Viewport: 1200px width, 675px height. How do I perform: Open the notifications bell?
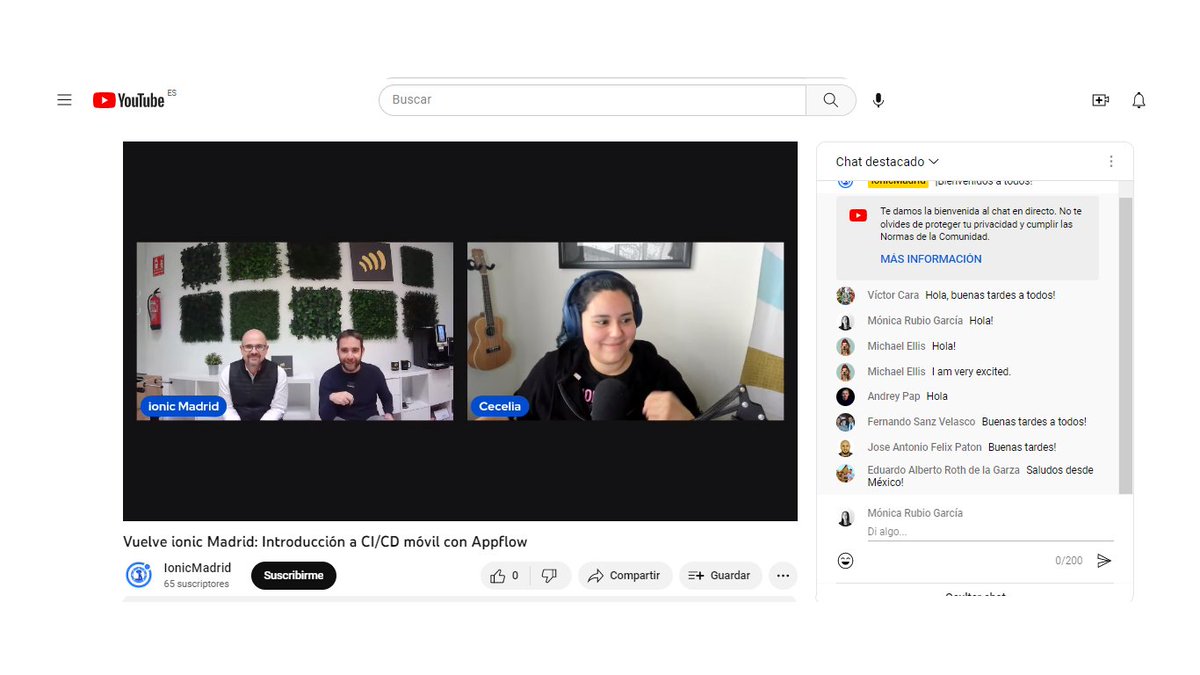1138,100
